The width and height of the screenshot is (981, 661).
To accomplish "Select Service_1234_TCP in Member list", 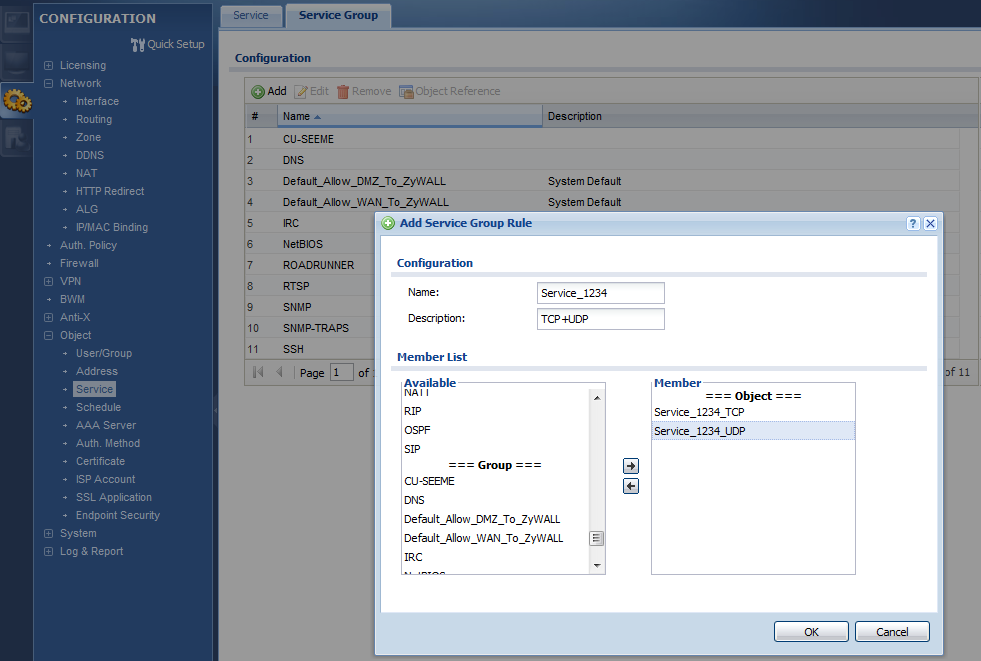I will [753, 412].
